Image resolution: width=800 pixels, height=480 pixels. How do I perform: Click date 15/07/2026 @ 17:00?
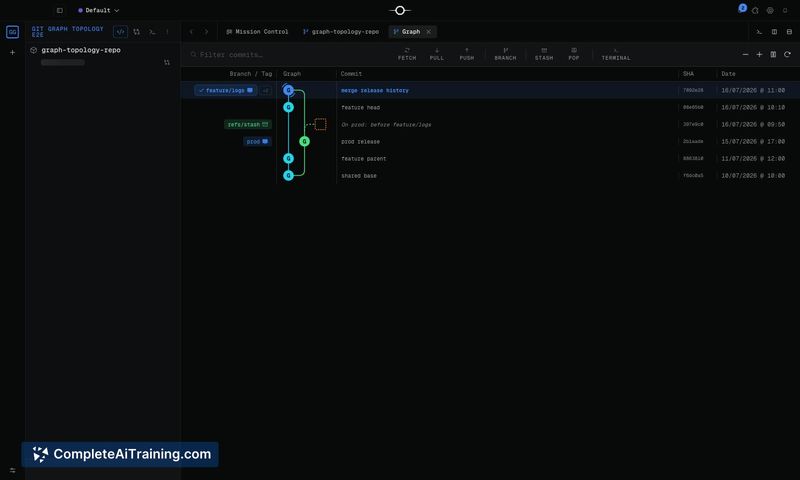point(753,142)
